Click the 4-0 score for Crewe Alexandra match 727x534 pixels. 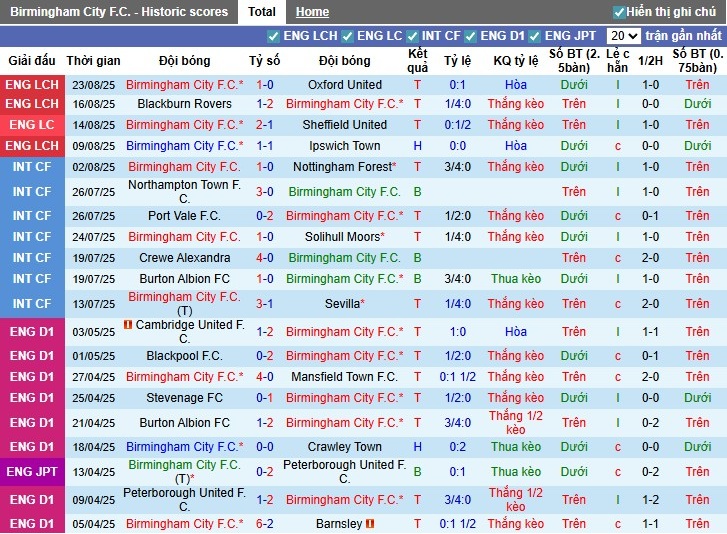[x=265, y=258]
